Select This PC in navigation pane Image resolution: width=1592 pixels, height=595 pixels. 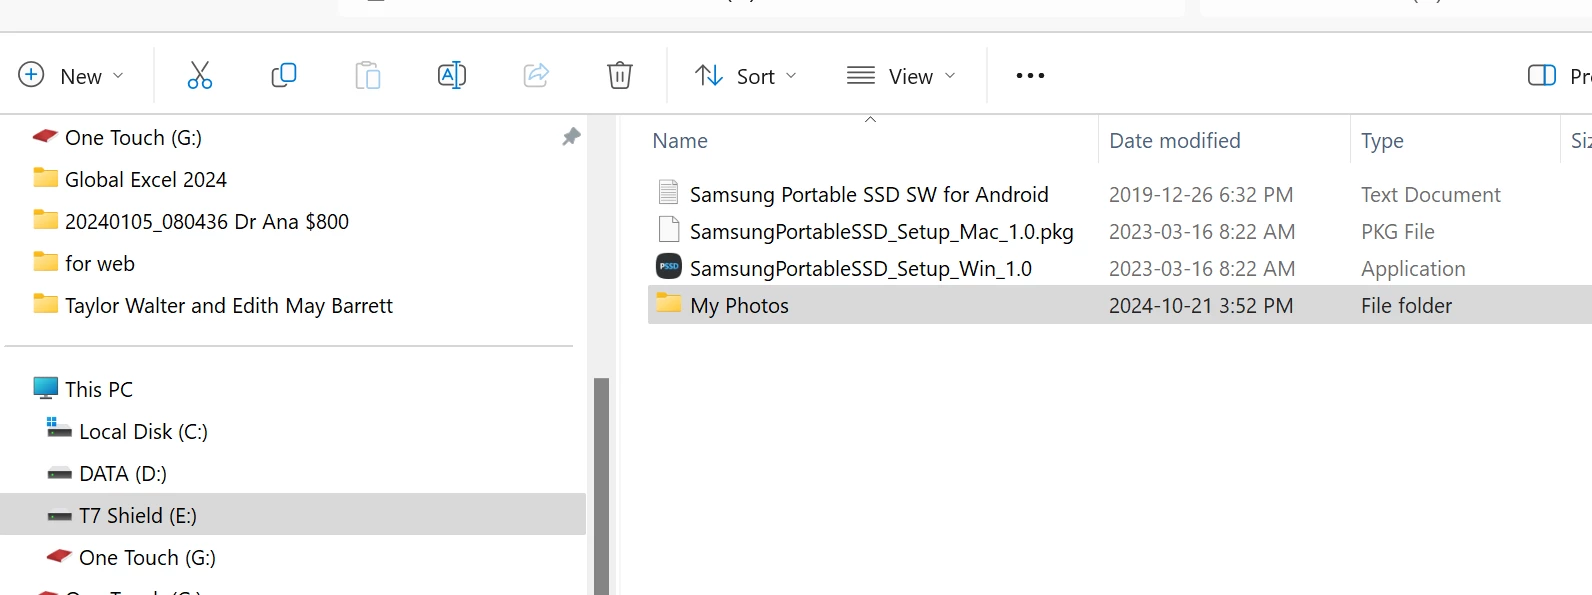pos(98,390)
